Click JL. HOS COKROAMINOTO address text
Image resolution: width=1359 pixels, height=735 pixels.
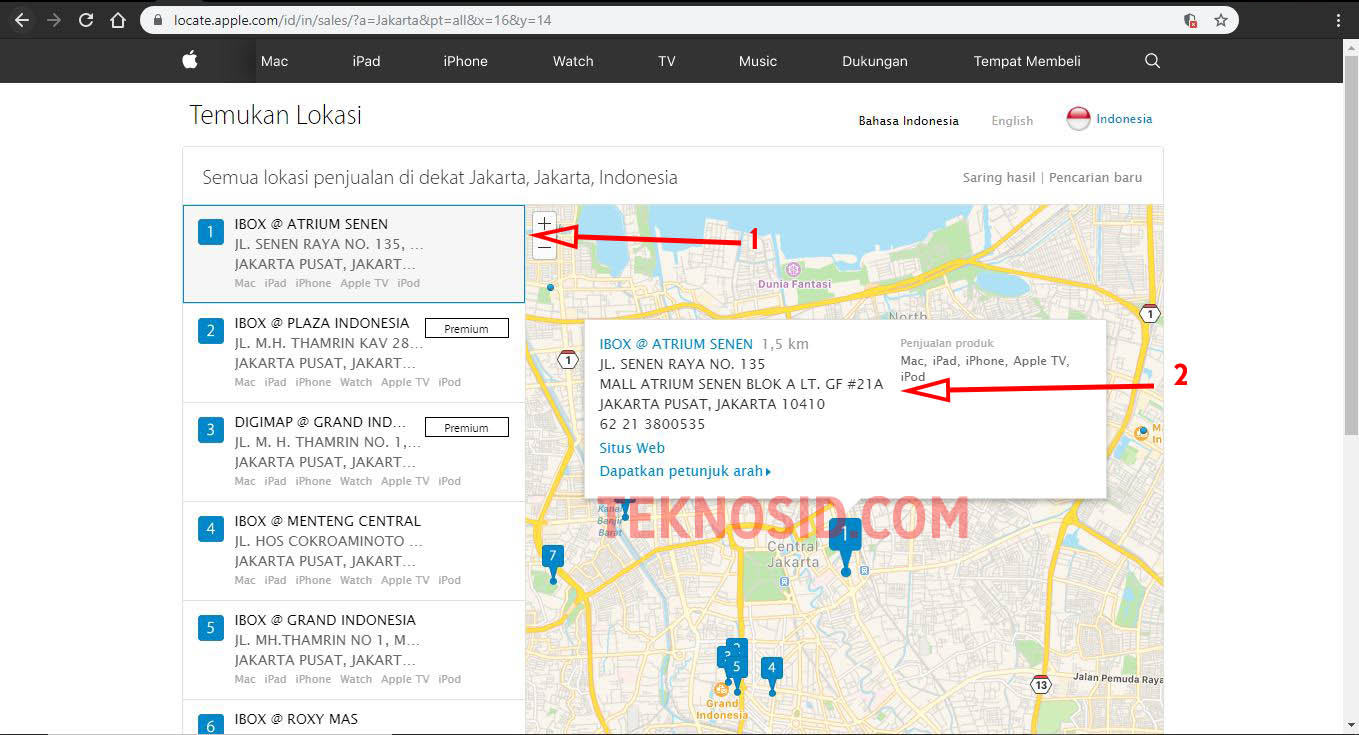[x=329, y=541]
